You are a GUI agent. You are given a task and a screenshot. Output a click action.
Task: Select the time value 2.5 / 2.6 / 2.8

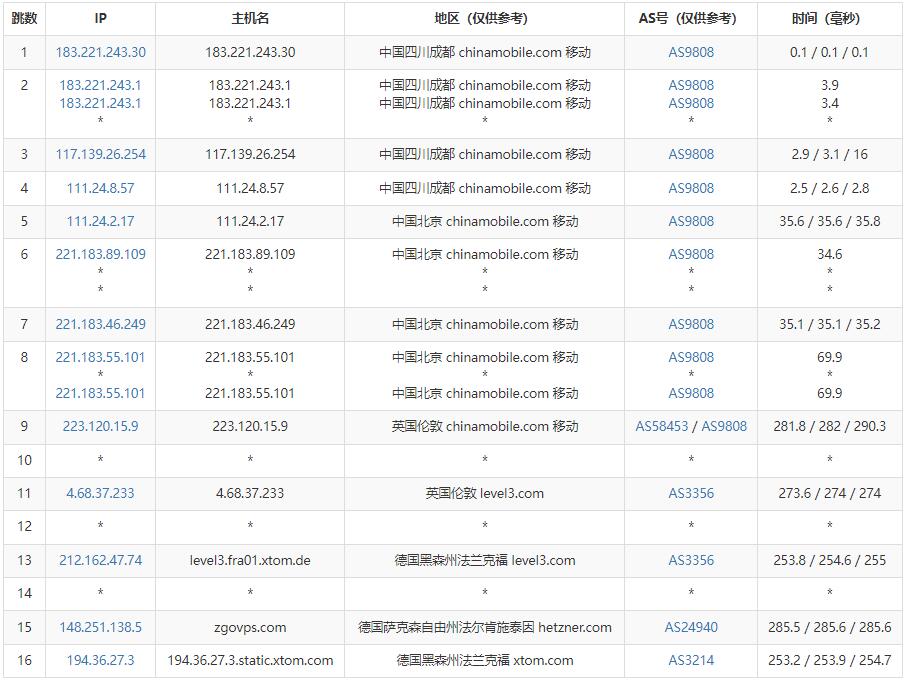(829, 188)
